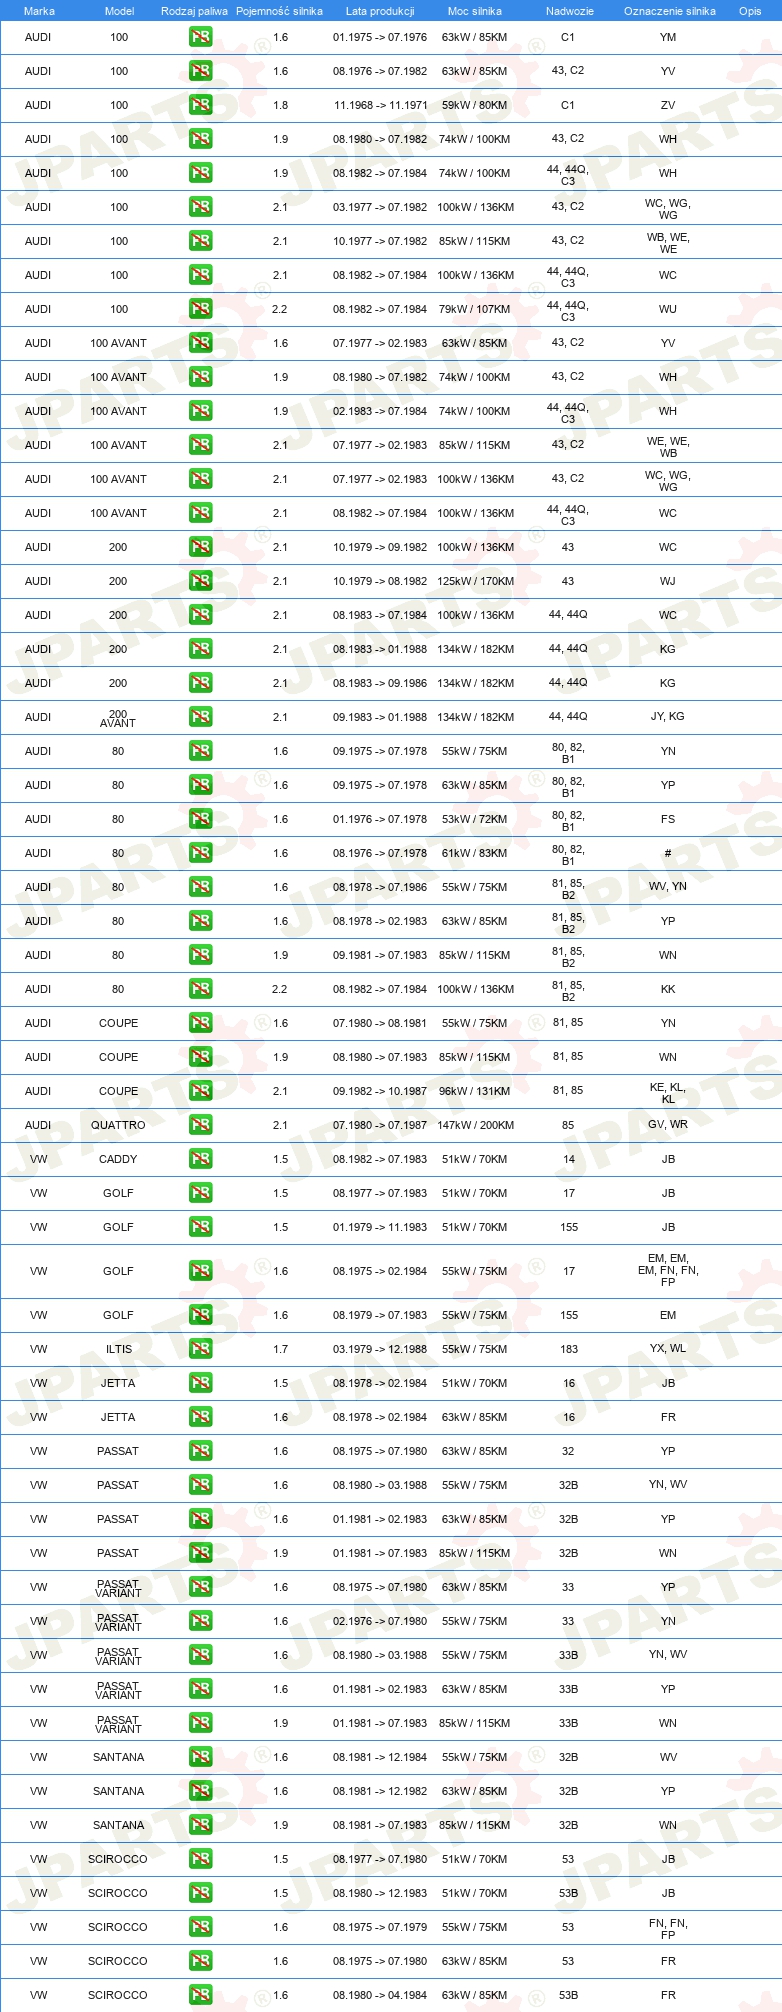This screenshot has height=2012, width=782.
Task: Click the Nadwozie column header
Action: tap(570, 11)
